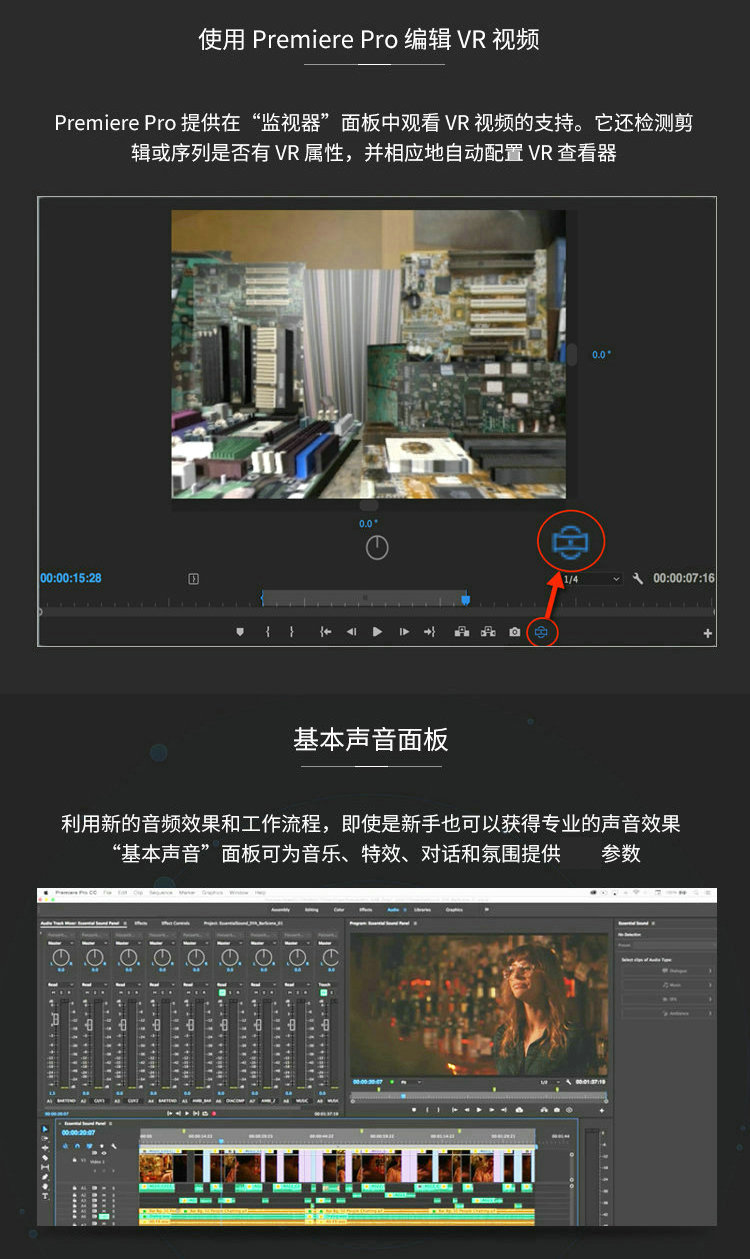Click the circuit board VR video frame
This screenshot has width=750, height=1259.
(368, 354)
